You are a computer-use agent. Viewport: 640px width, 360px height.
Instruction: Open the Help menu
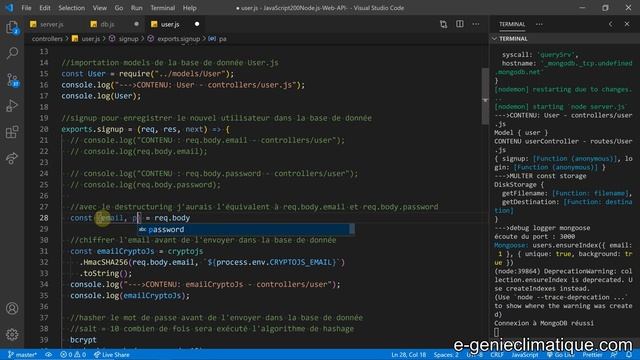coord(189,8)
